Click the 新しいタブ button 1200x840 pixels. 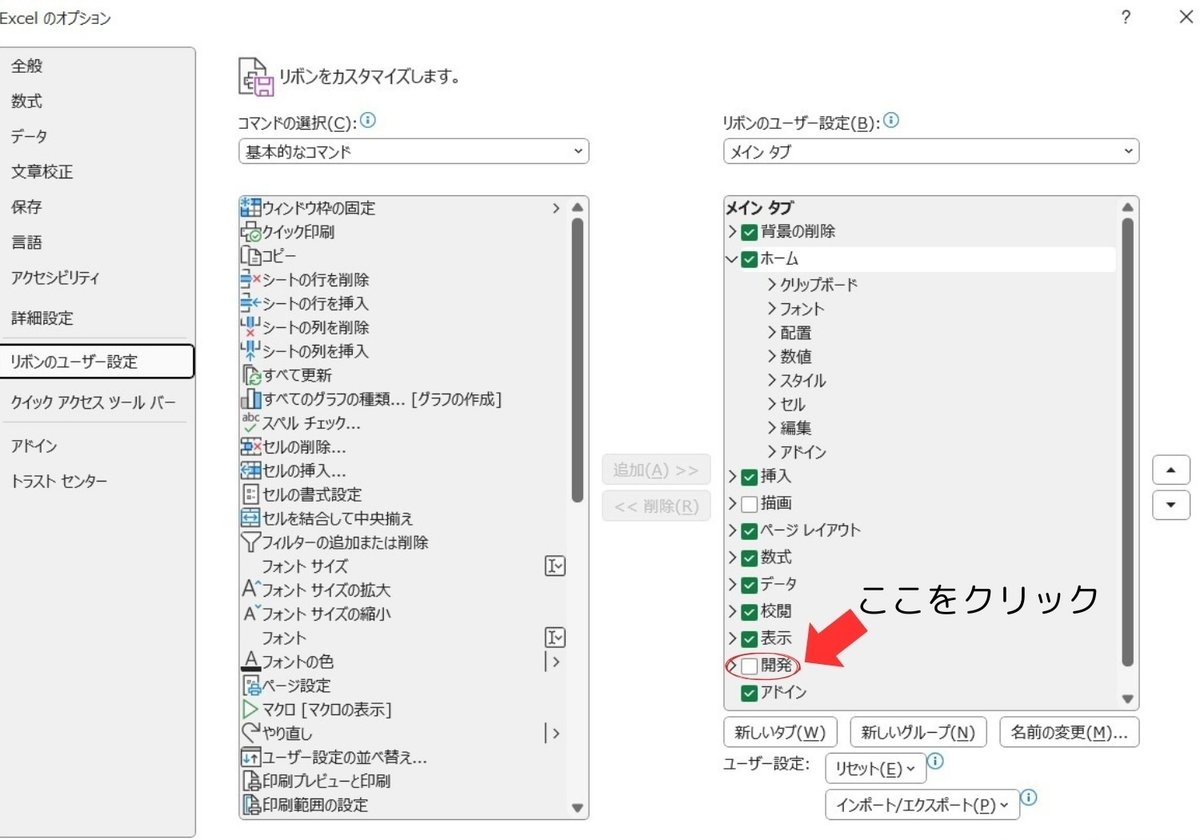click(x=780, y=732)
